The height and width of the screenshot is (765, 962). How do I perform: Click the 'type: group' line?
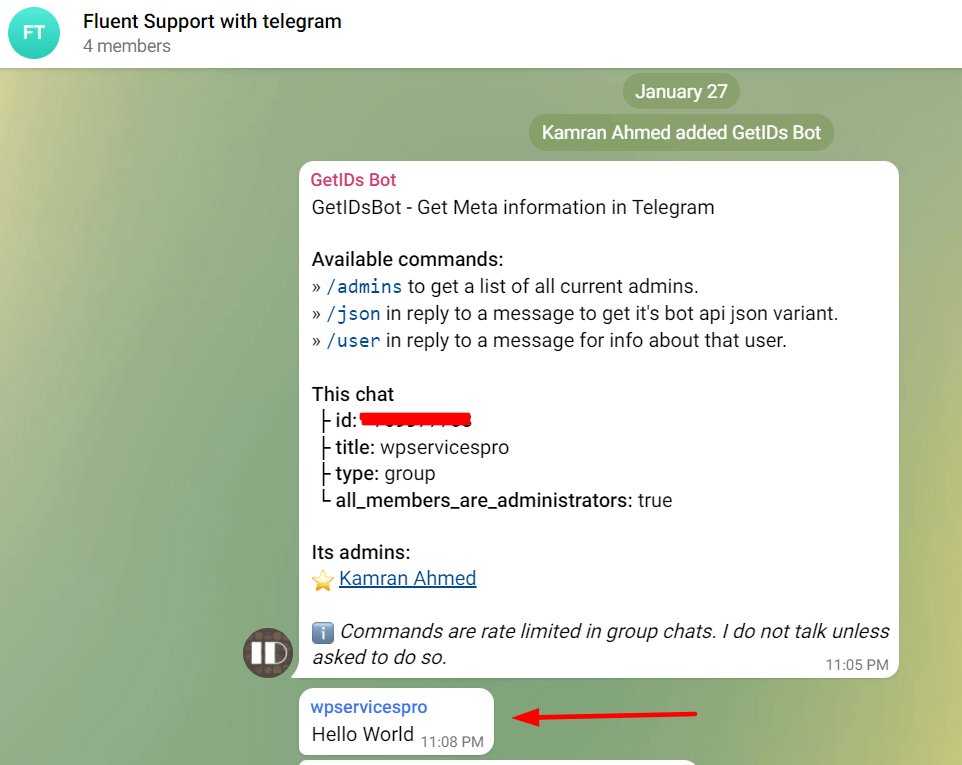pos(379,474)
